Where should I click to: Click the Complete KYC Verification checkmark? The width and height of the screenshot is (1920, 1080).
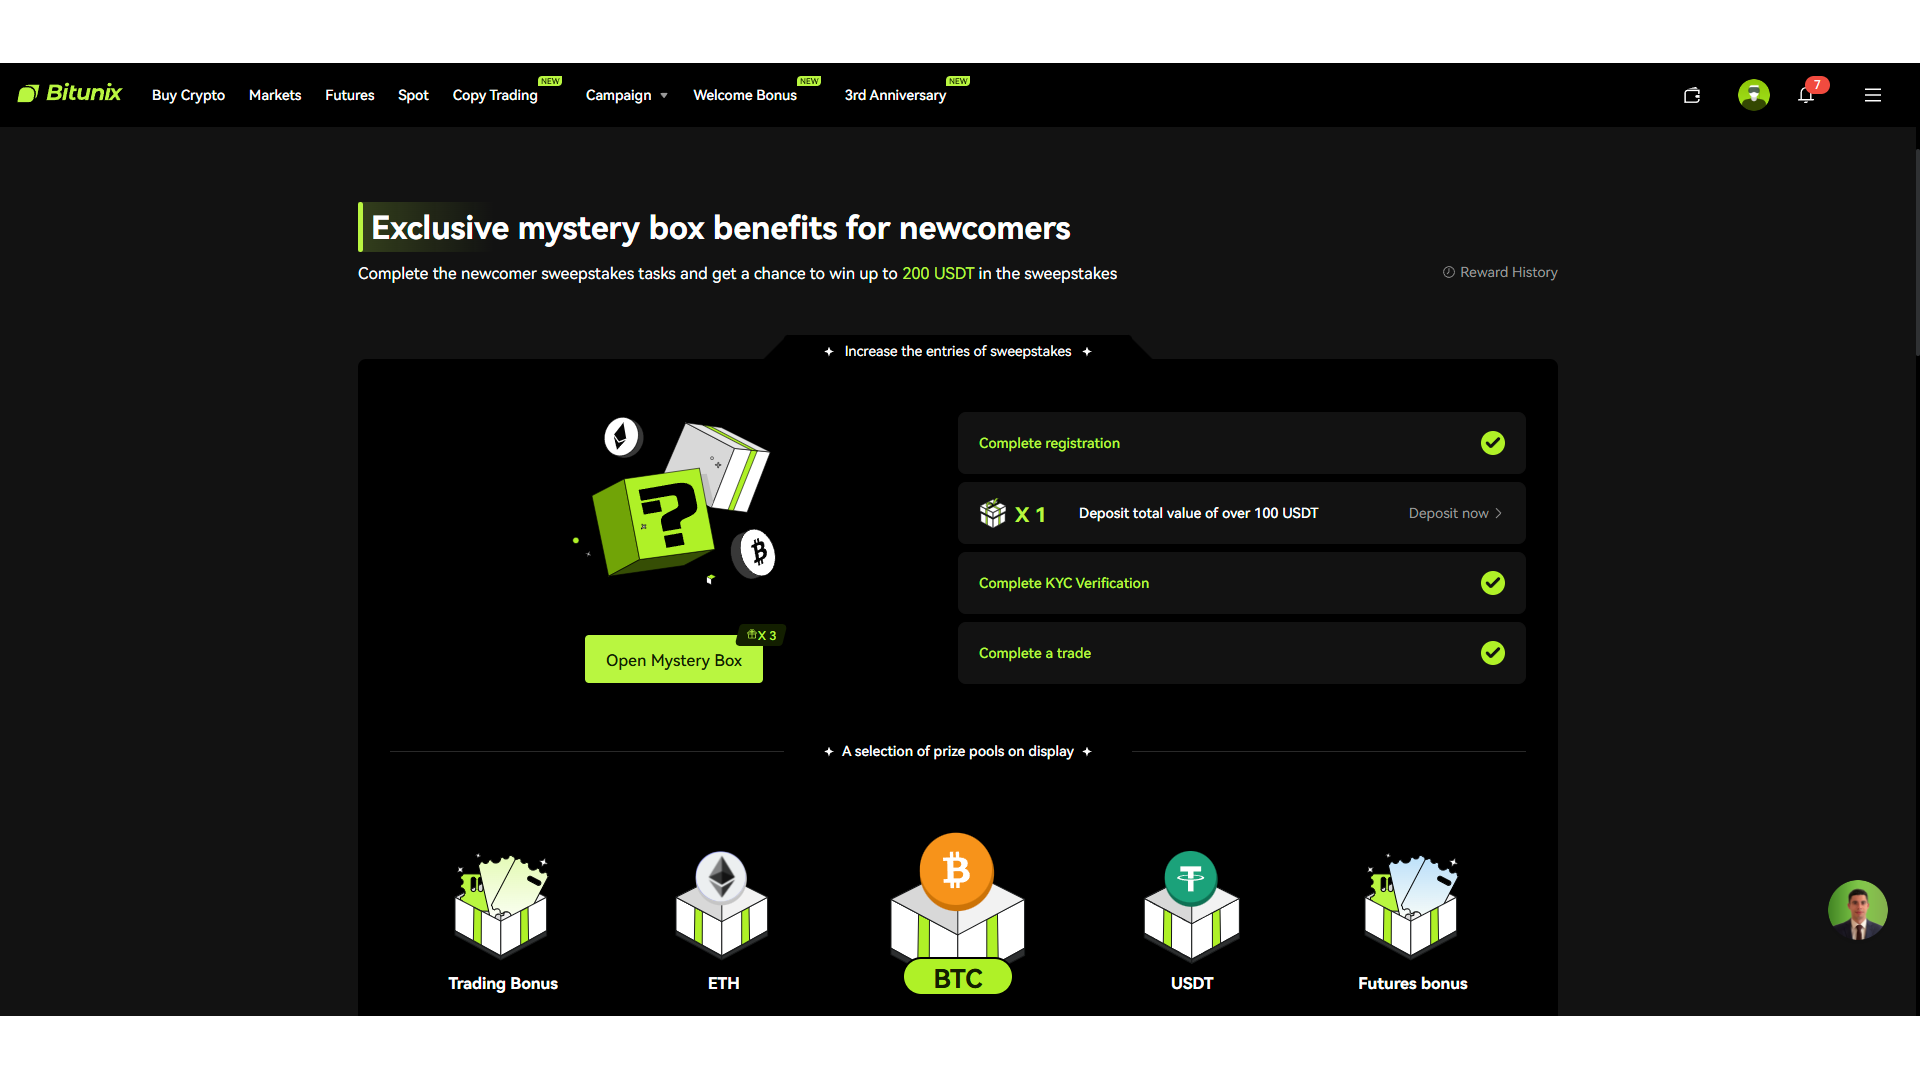[1493, 583]
